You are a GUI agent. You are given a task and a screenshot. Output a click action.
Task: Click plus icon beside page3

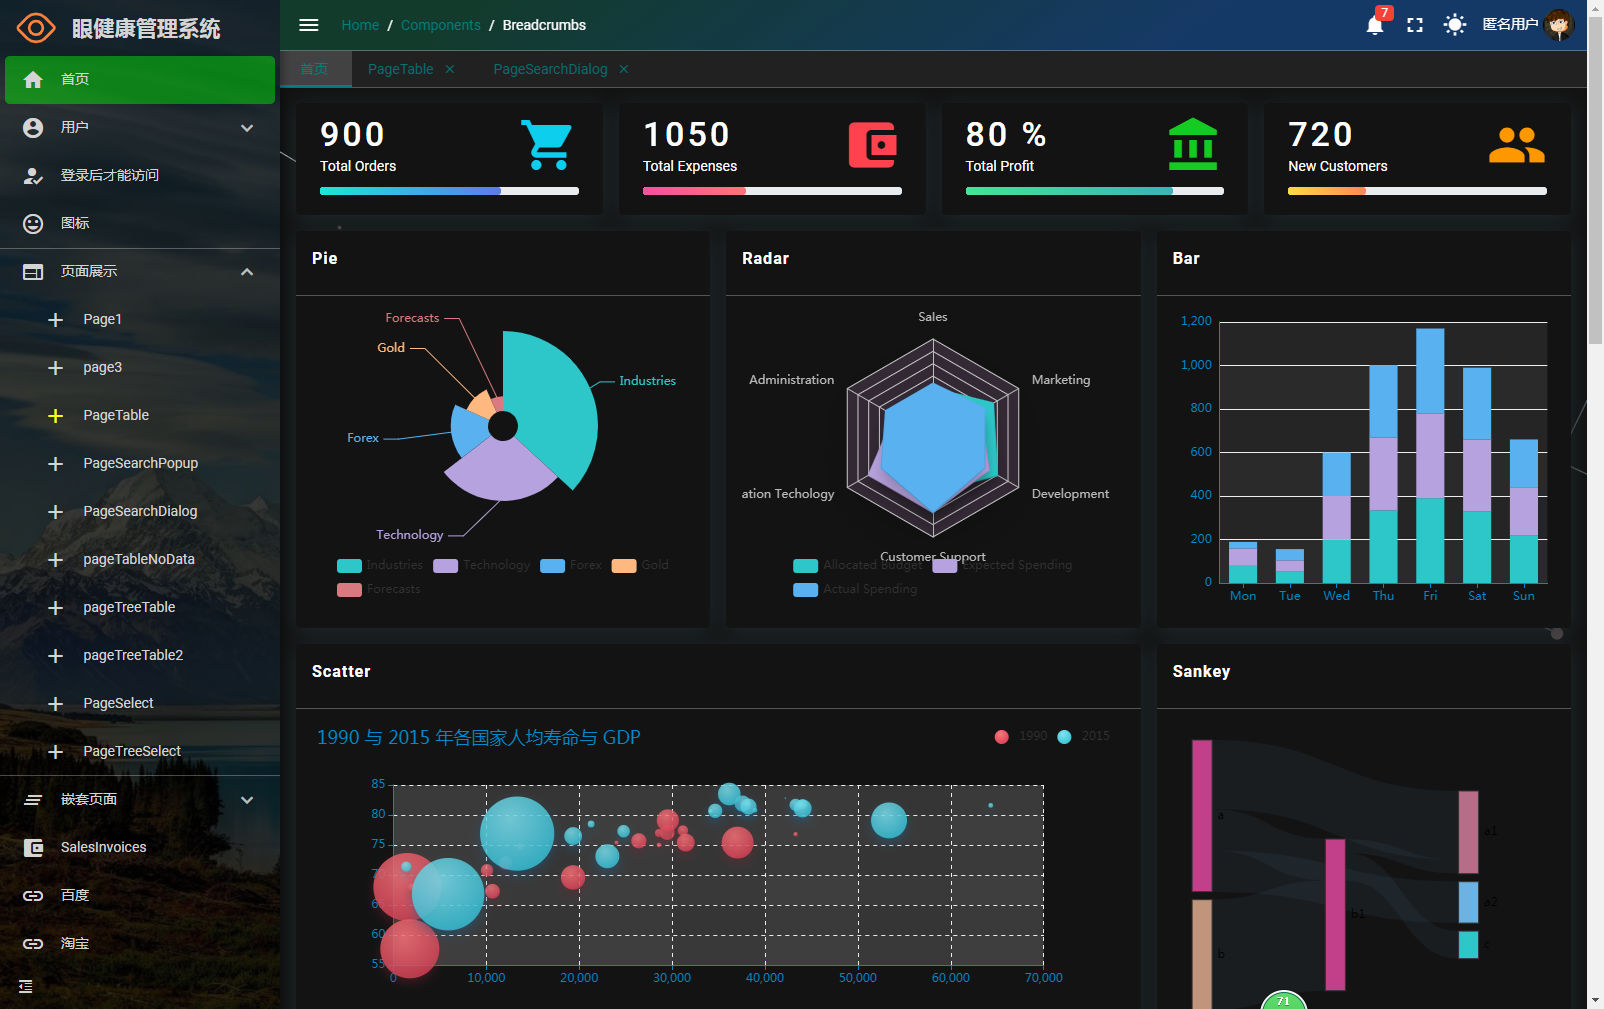[x=56, y=368]
